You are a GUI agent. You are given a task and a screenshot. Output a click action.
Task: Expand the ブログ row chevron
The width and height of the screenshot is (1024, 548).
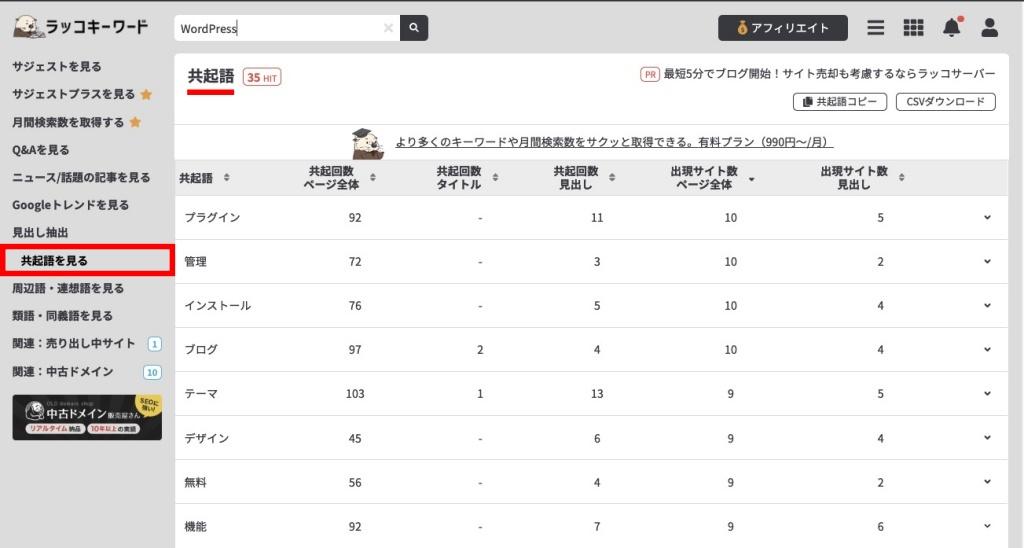(x=987, y=349)
